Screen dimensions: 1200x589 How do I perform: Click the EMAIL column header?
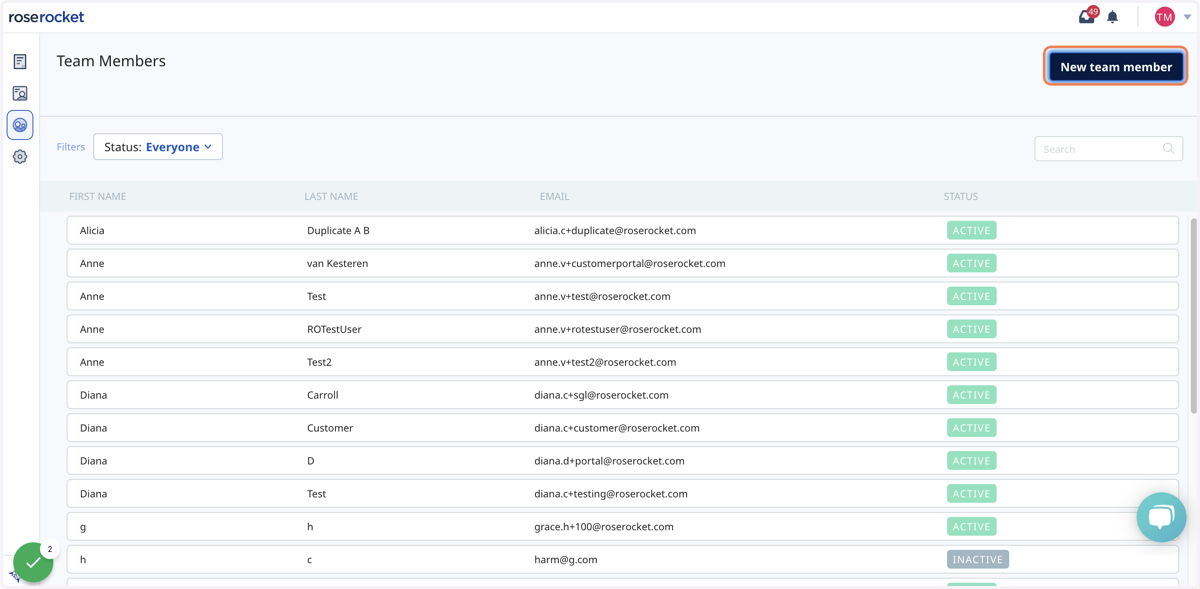pyautogui.click(x=554, y=197)
